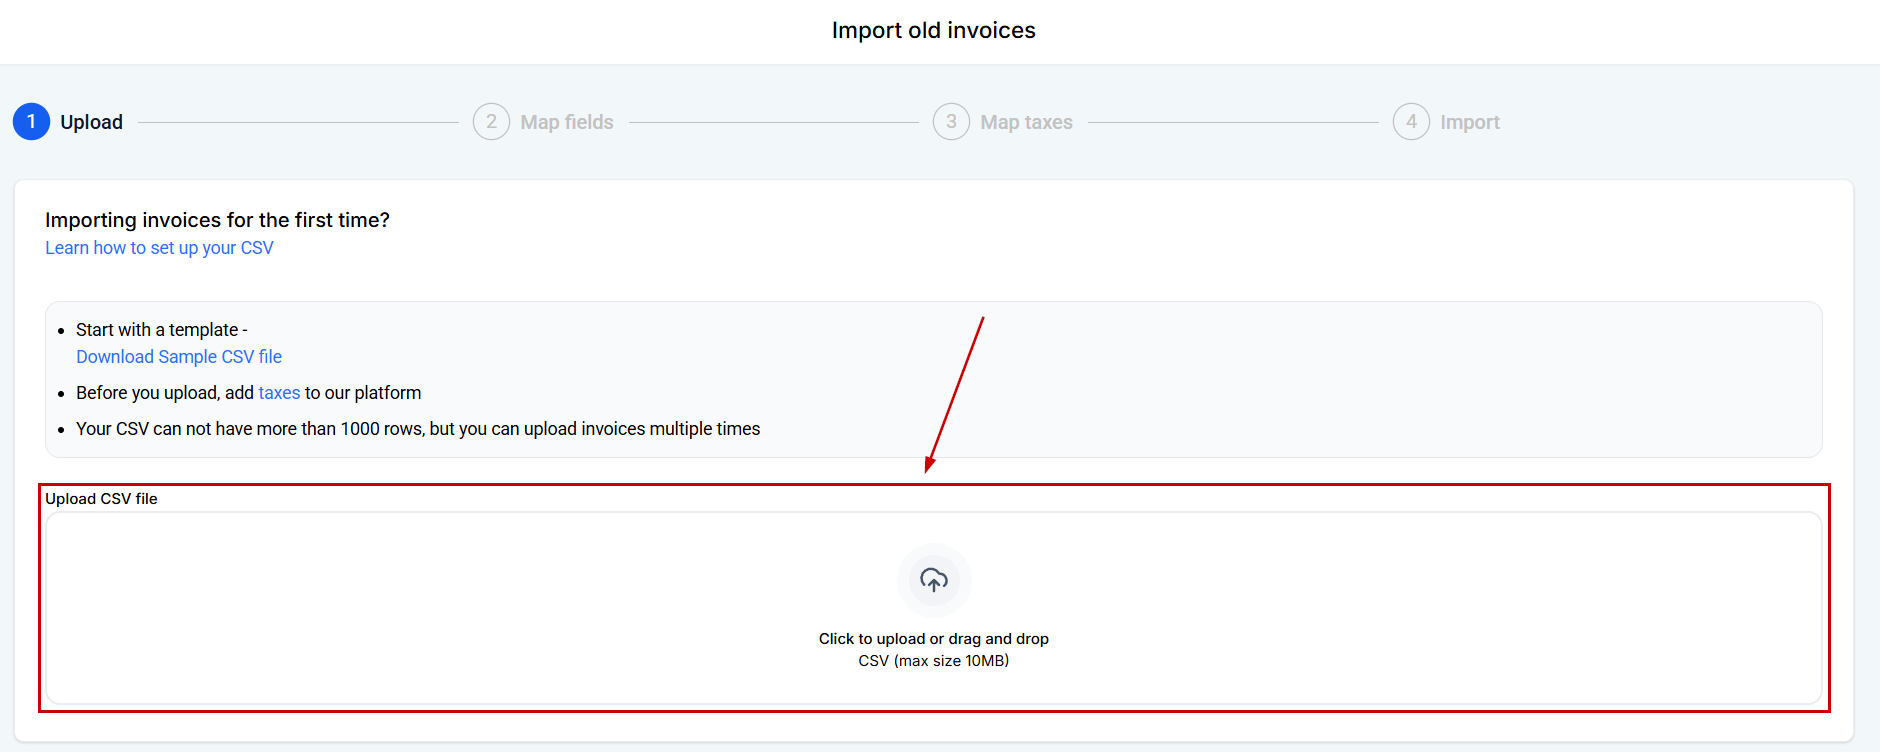Download the Sample CSV file
This screenshot has width=1880, height=752.
[x=179, y=357]
